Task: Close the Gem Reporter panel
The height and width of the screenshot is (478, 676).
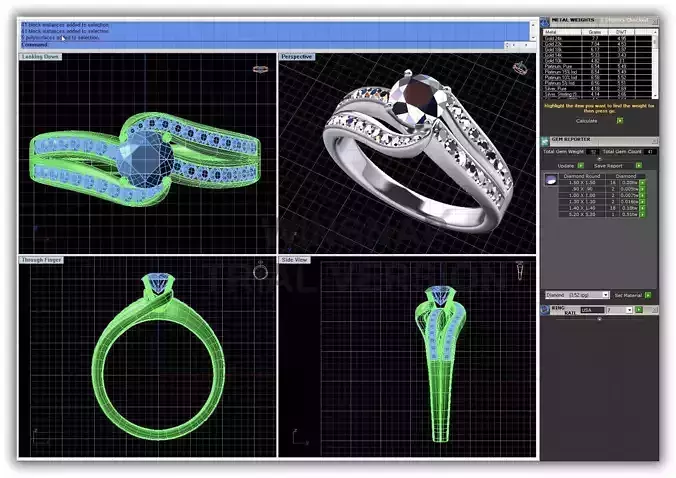Action: pos(654,141)
